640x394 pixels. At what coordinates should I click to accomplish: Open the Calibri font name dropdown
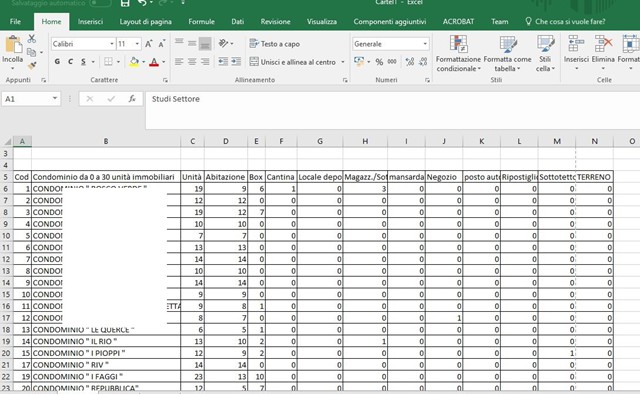111,44
